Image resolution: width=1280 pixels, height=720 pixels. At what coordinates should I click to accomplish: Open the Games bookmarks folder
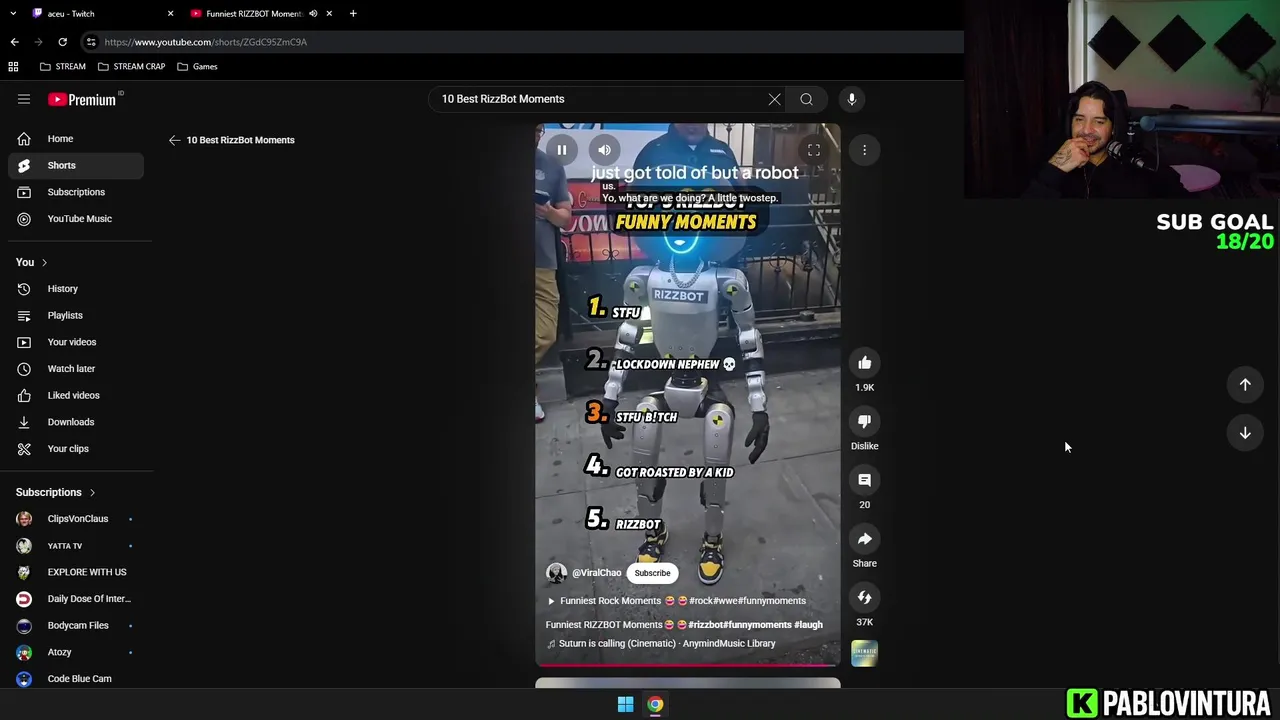[197, 67]
